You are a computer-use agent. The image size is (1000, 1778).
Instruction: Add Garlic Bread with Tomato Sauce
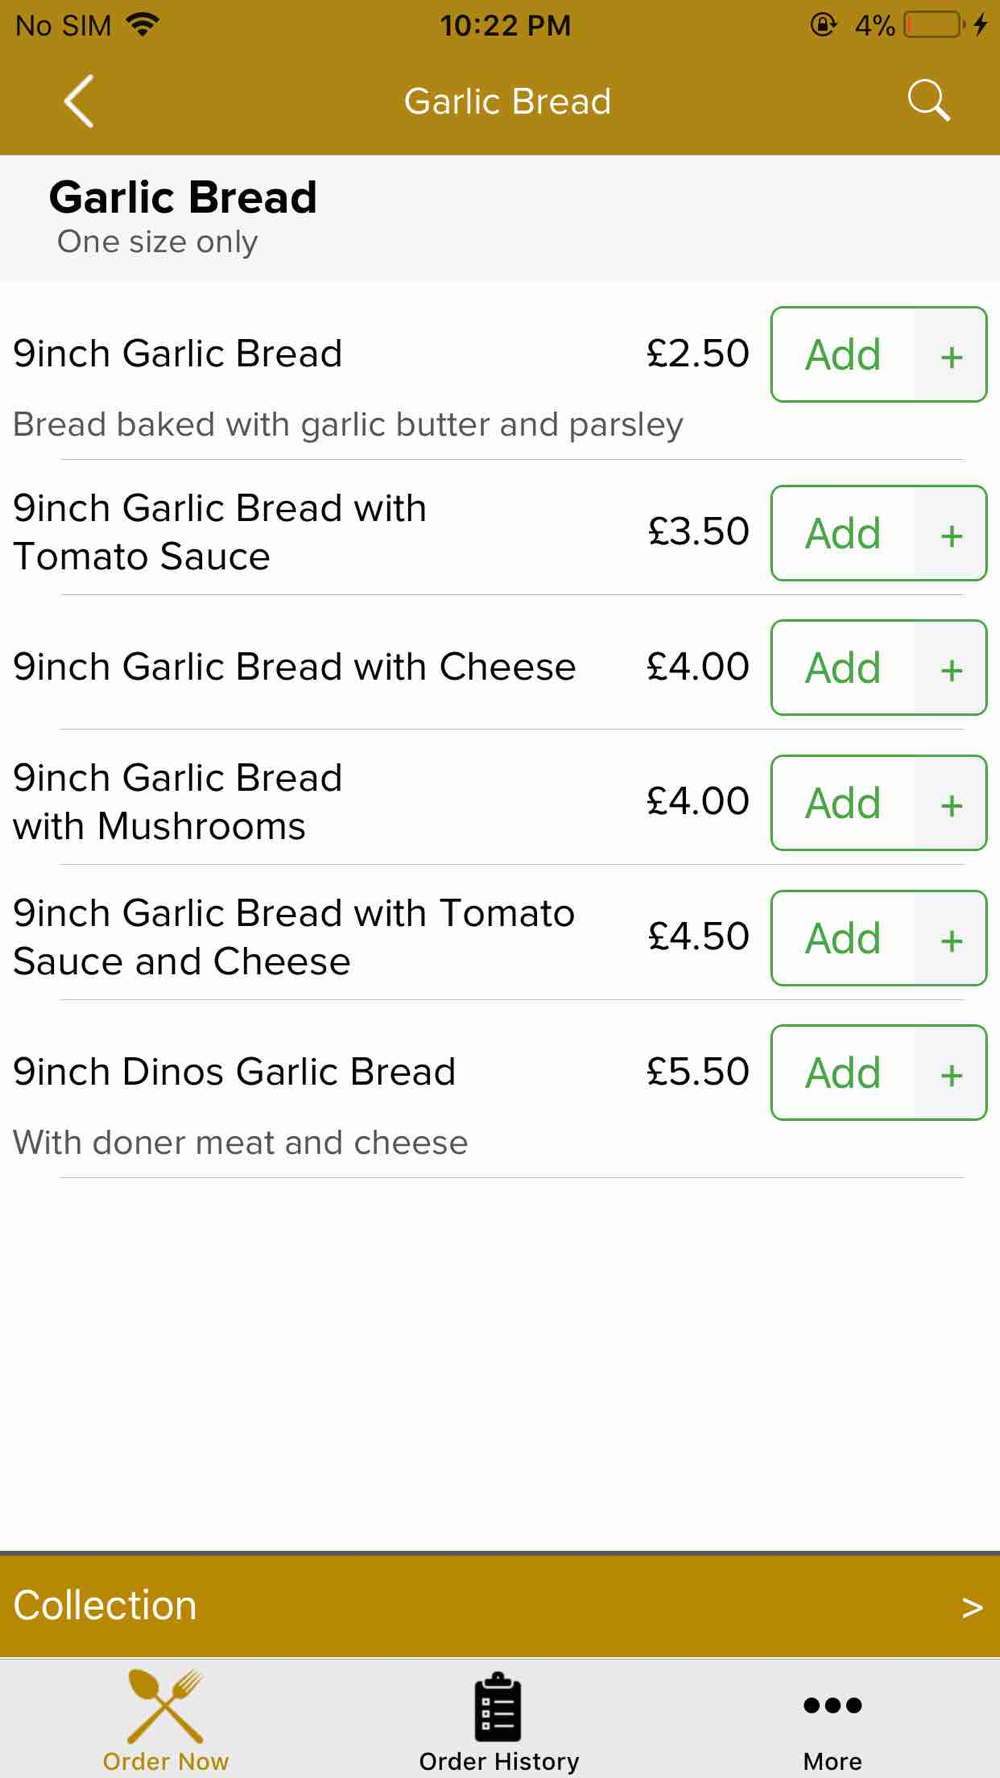843,533
